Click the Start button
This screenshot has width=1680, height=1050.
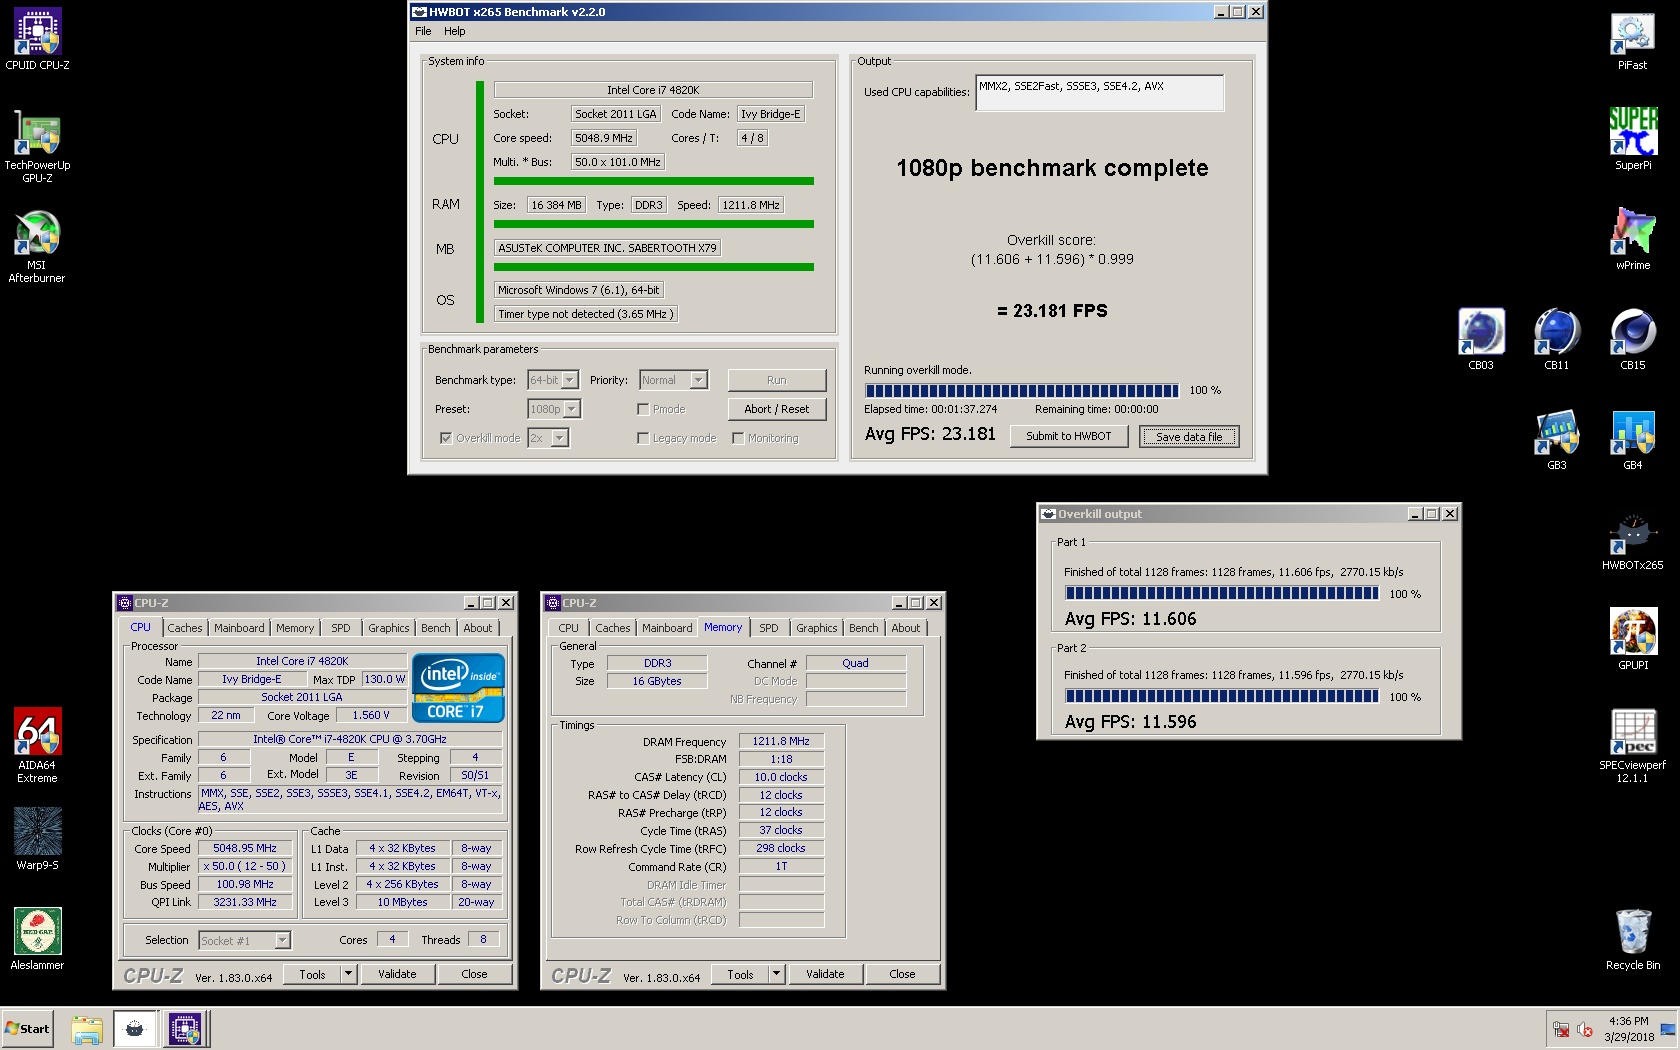27,1029
